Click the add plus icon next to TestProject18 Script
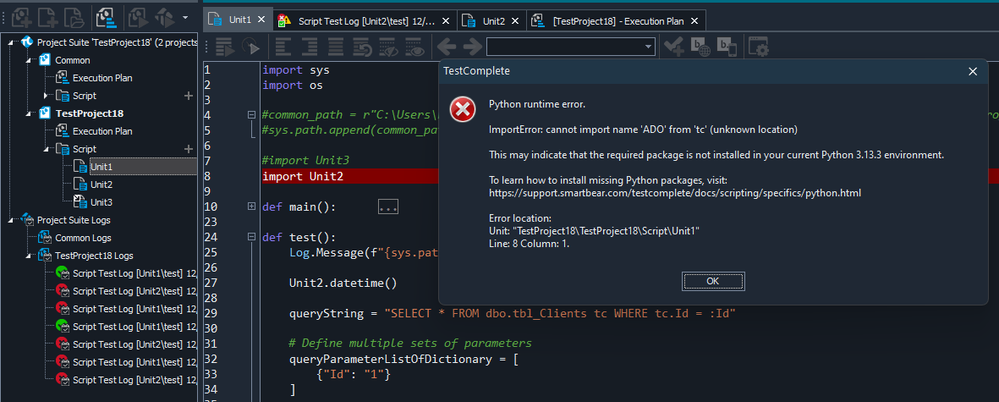 click(x=188, y=149)
